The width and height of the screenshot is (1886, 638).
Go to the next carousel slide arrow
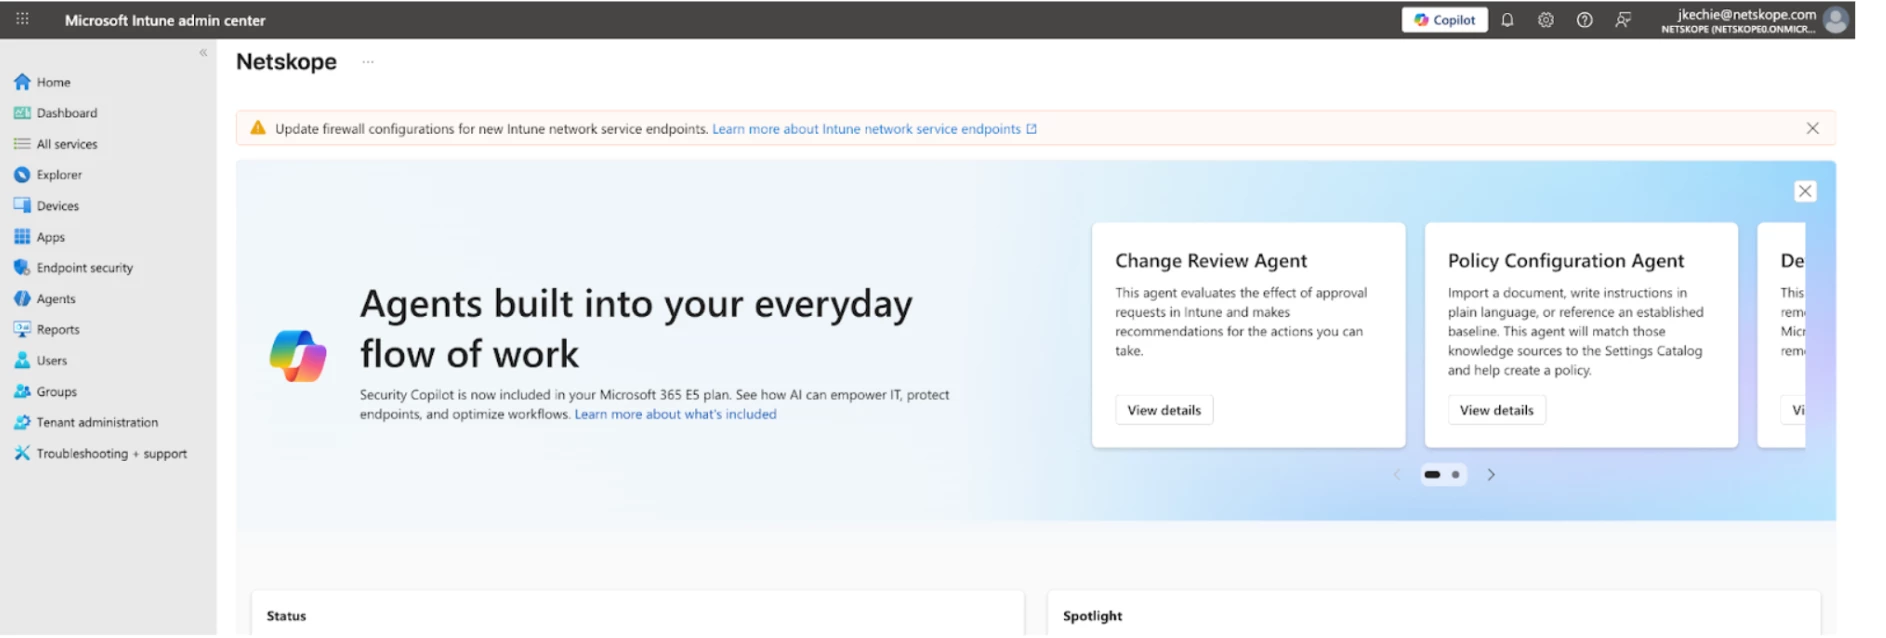tap(1490, 475)
